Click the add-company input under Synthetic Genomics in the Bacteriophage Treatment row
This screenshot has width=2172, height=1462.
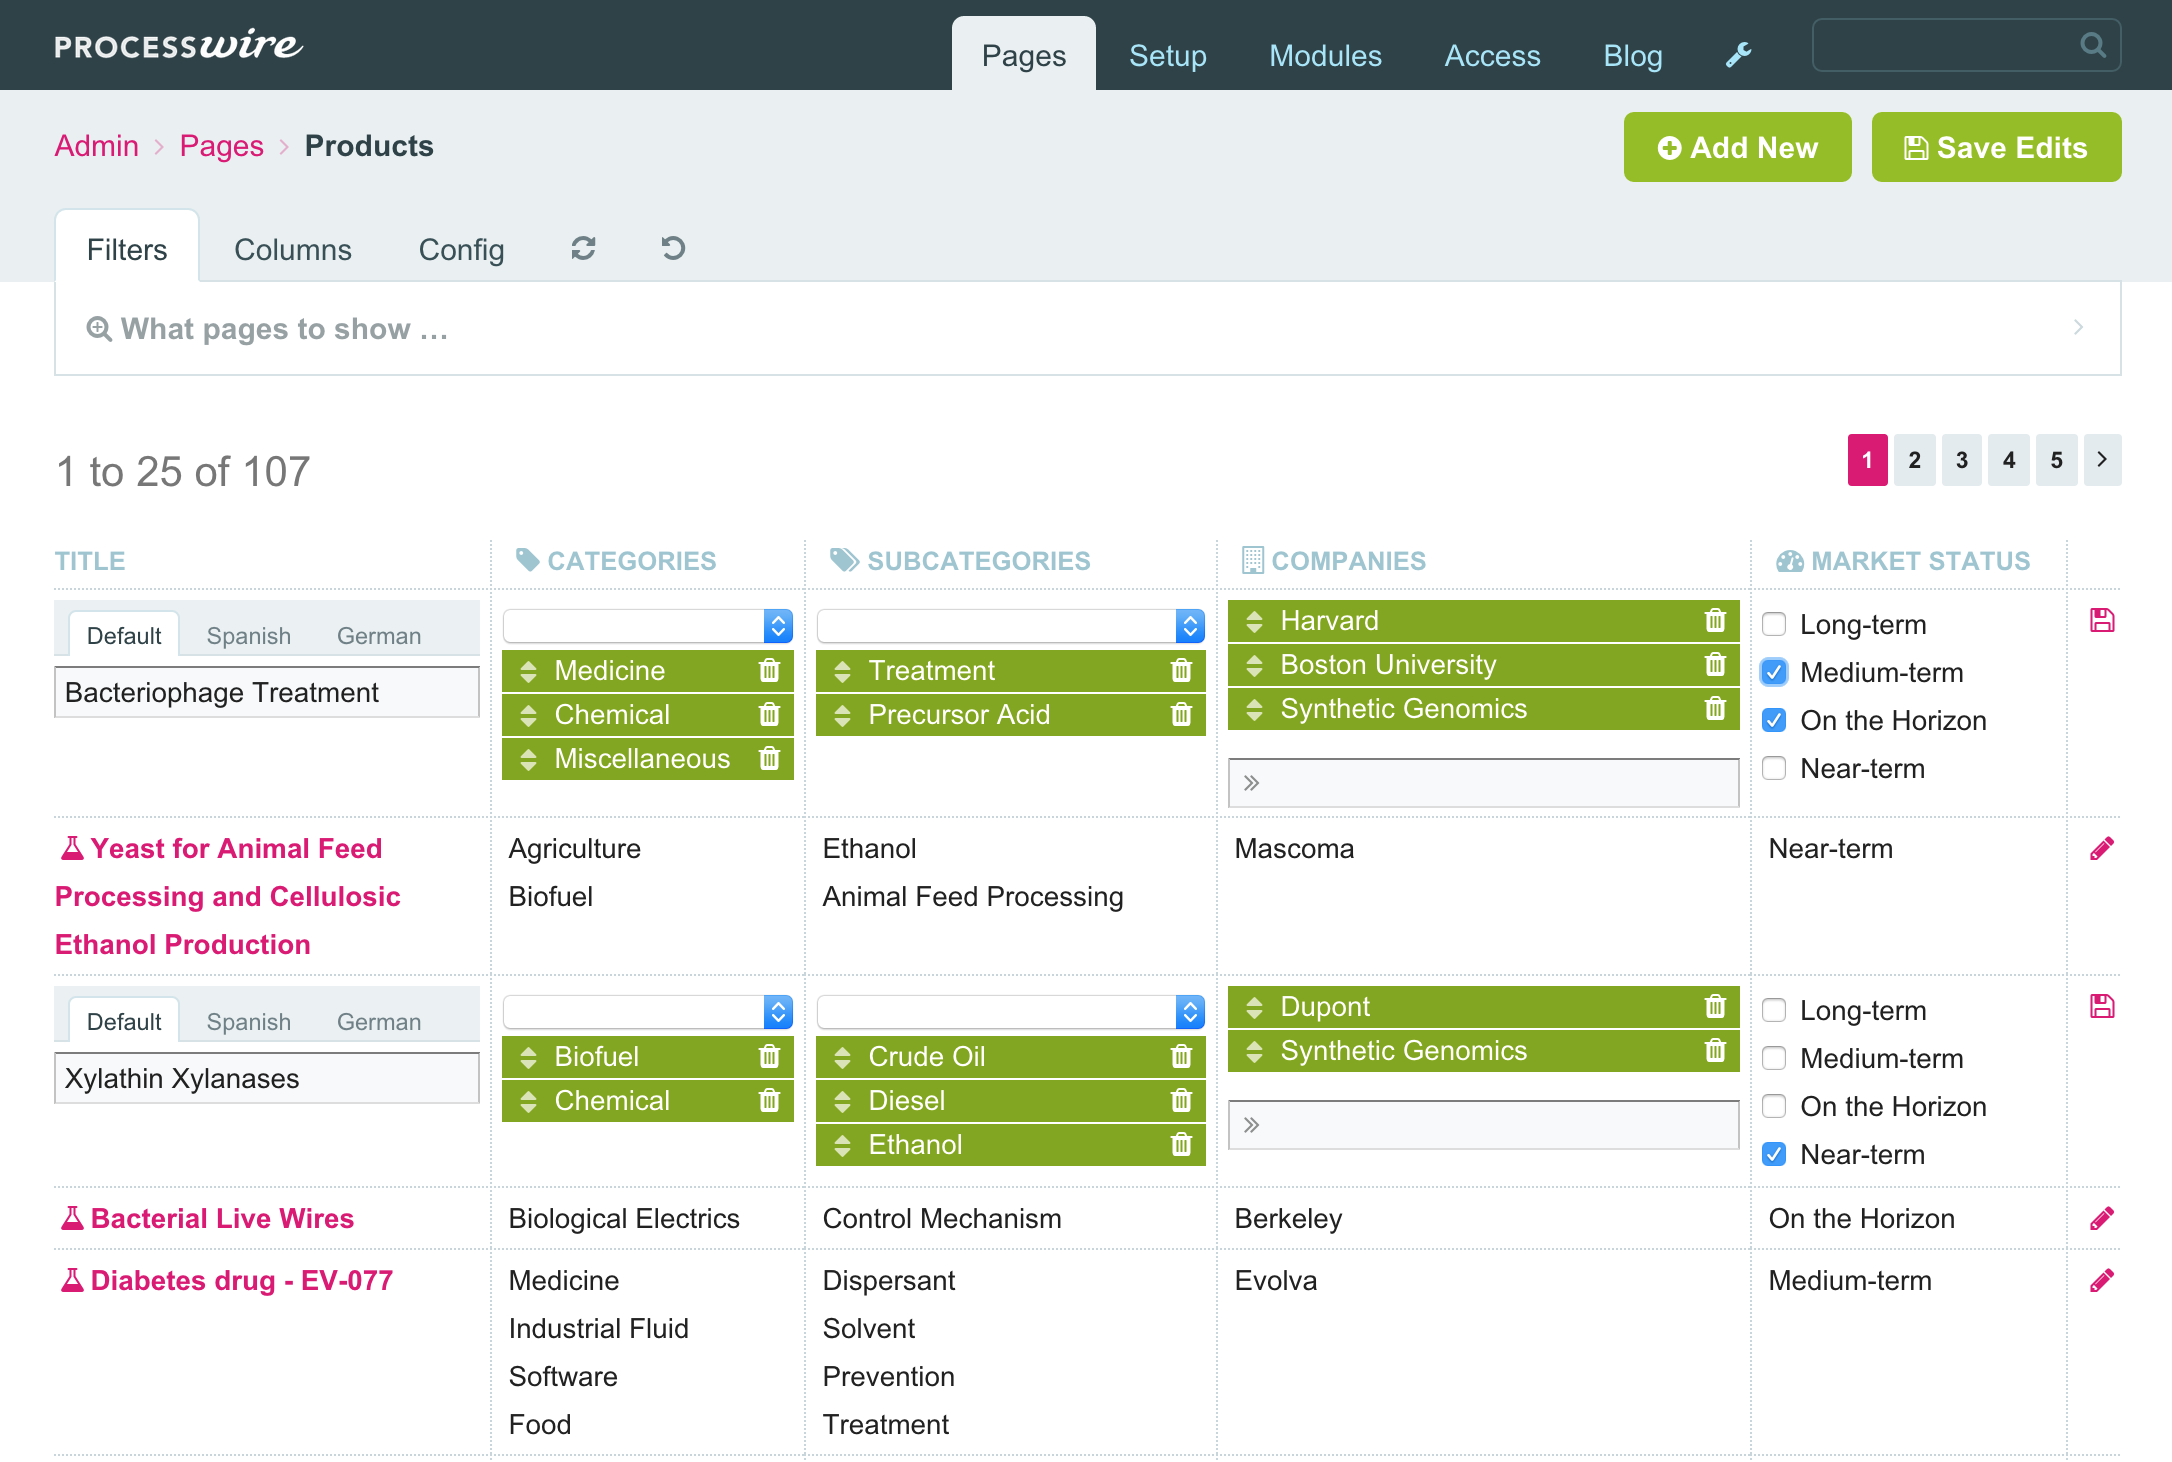tap(1483, 782)
